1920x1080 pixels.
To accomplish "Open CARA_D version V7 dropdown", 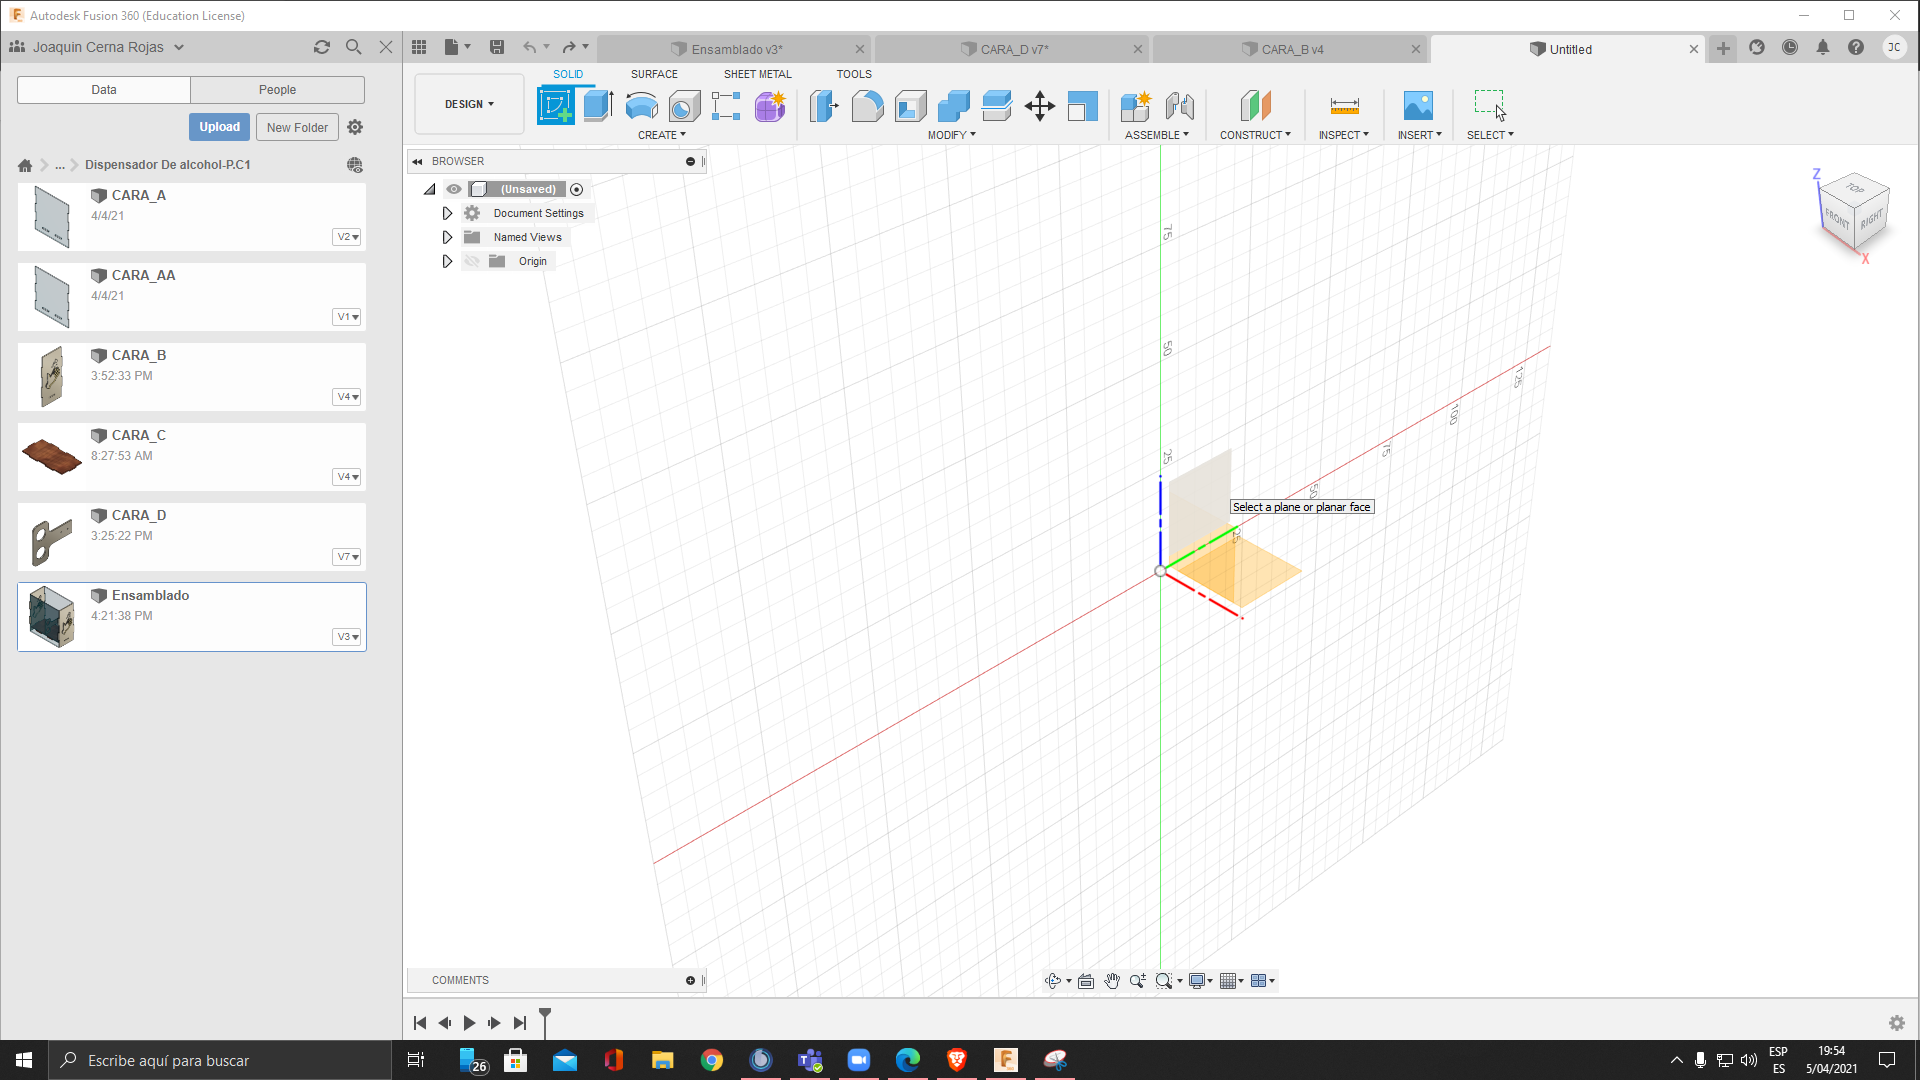I will (x=347, y=557).
